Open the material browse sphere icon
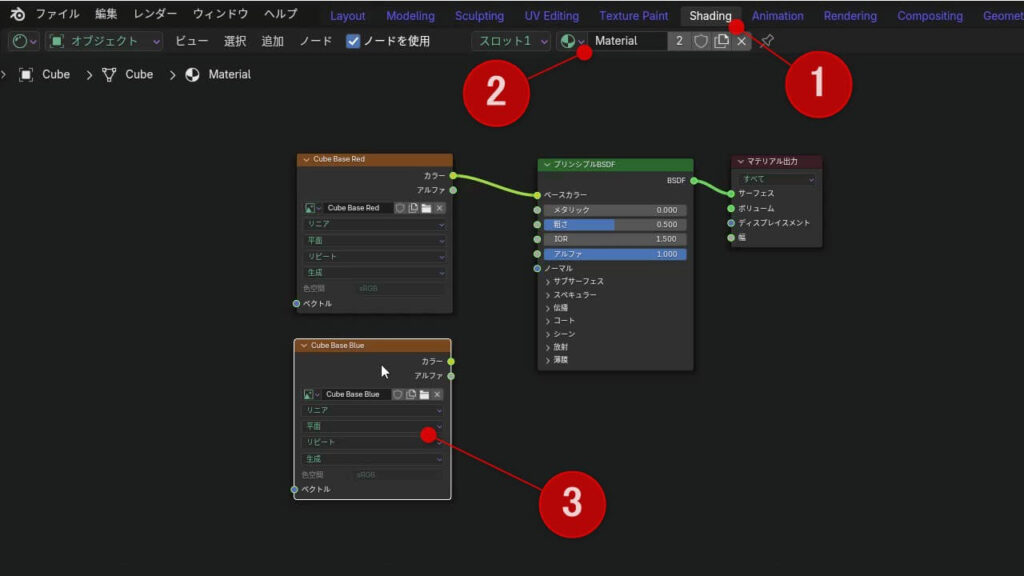 click(x=571, y=41)
